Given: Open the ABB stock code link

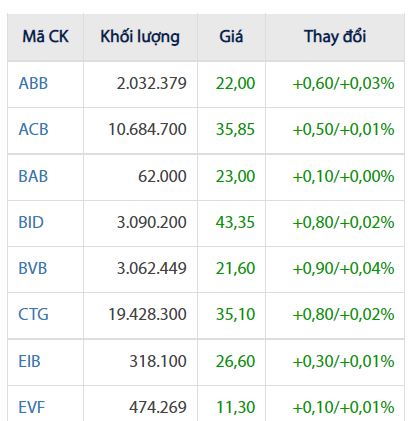Looking at the screenshot, I should (x=33, y=83).
